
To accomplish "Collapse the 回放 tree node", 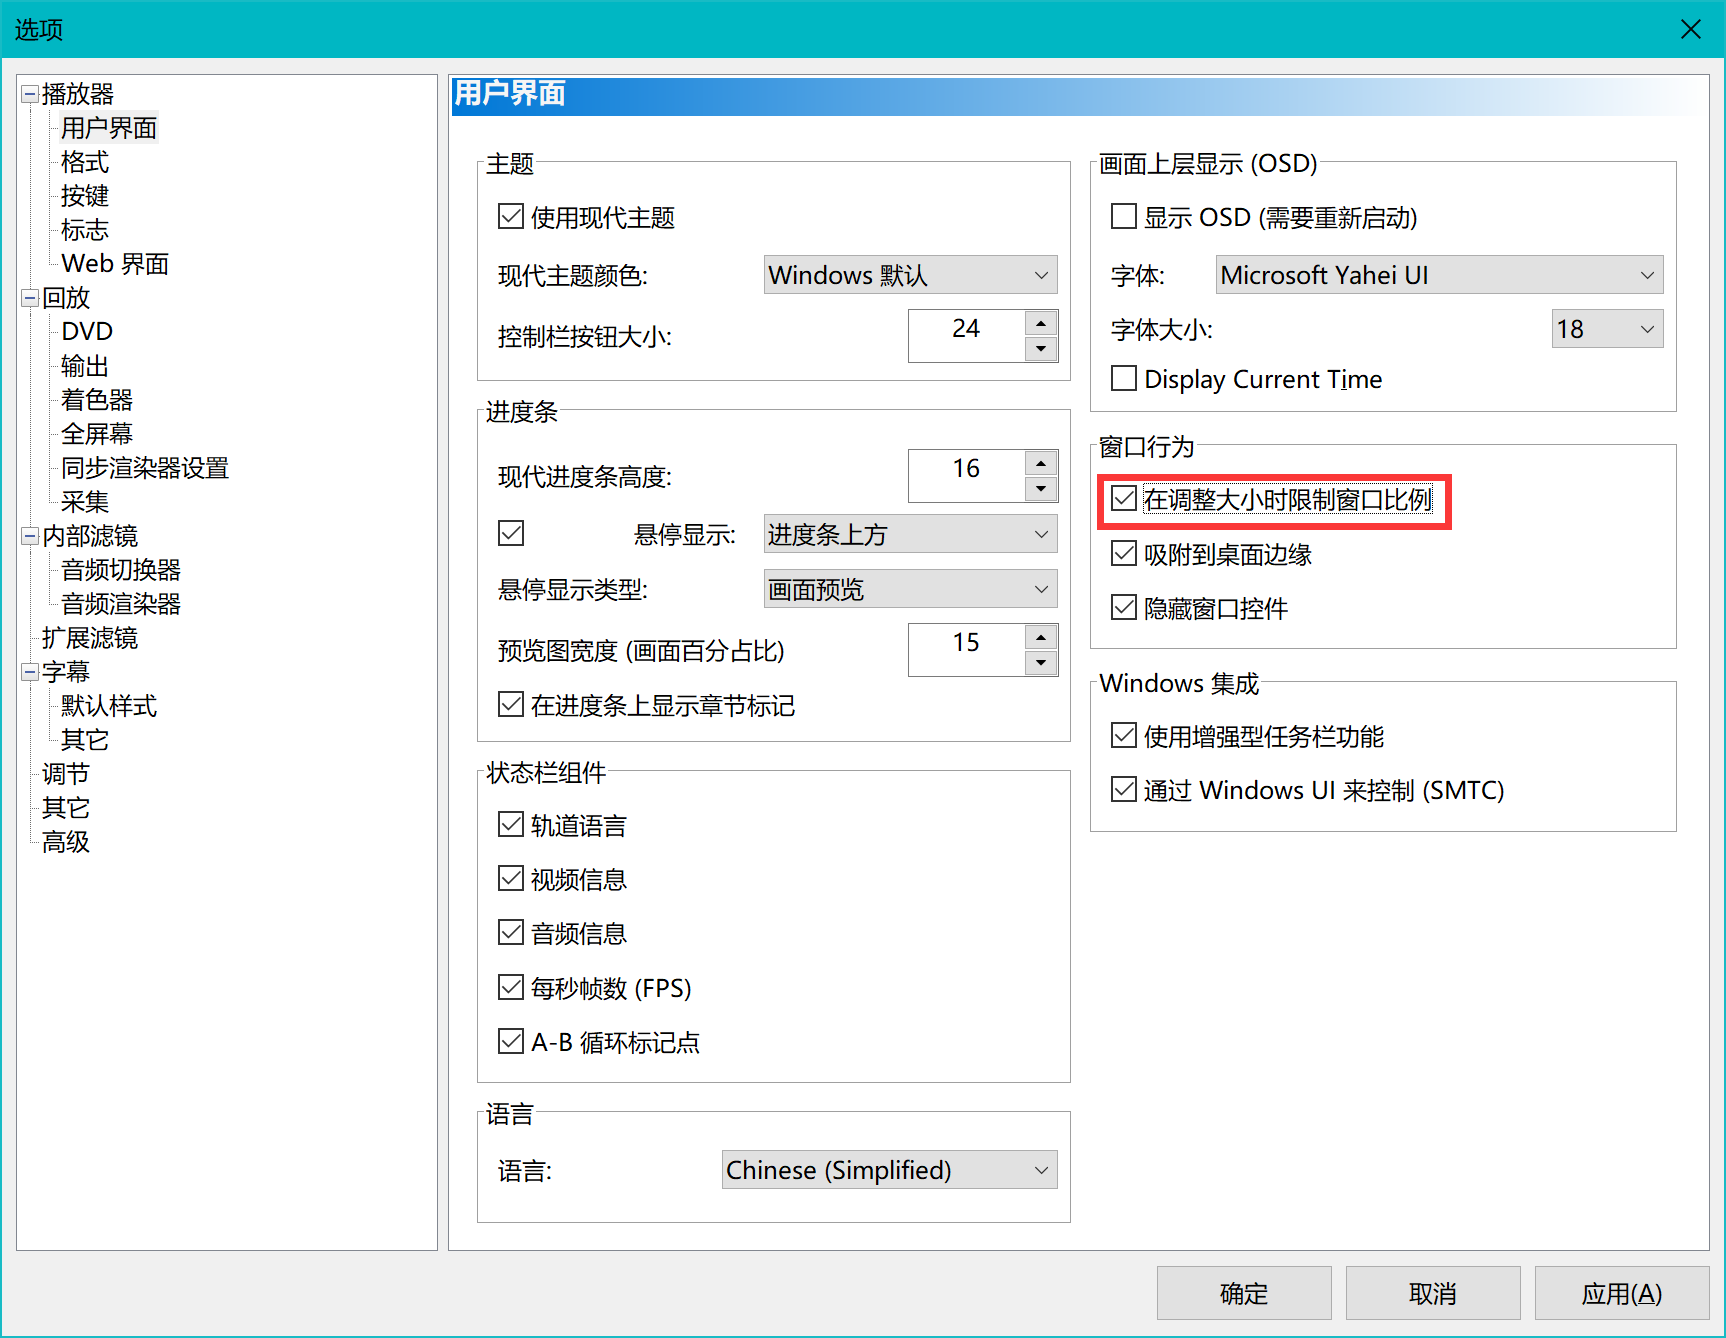I will [x=30, y=298].
